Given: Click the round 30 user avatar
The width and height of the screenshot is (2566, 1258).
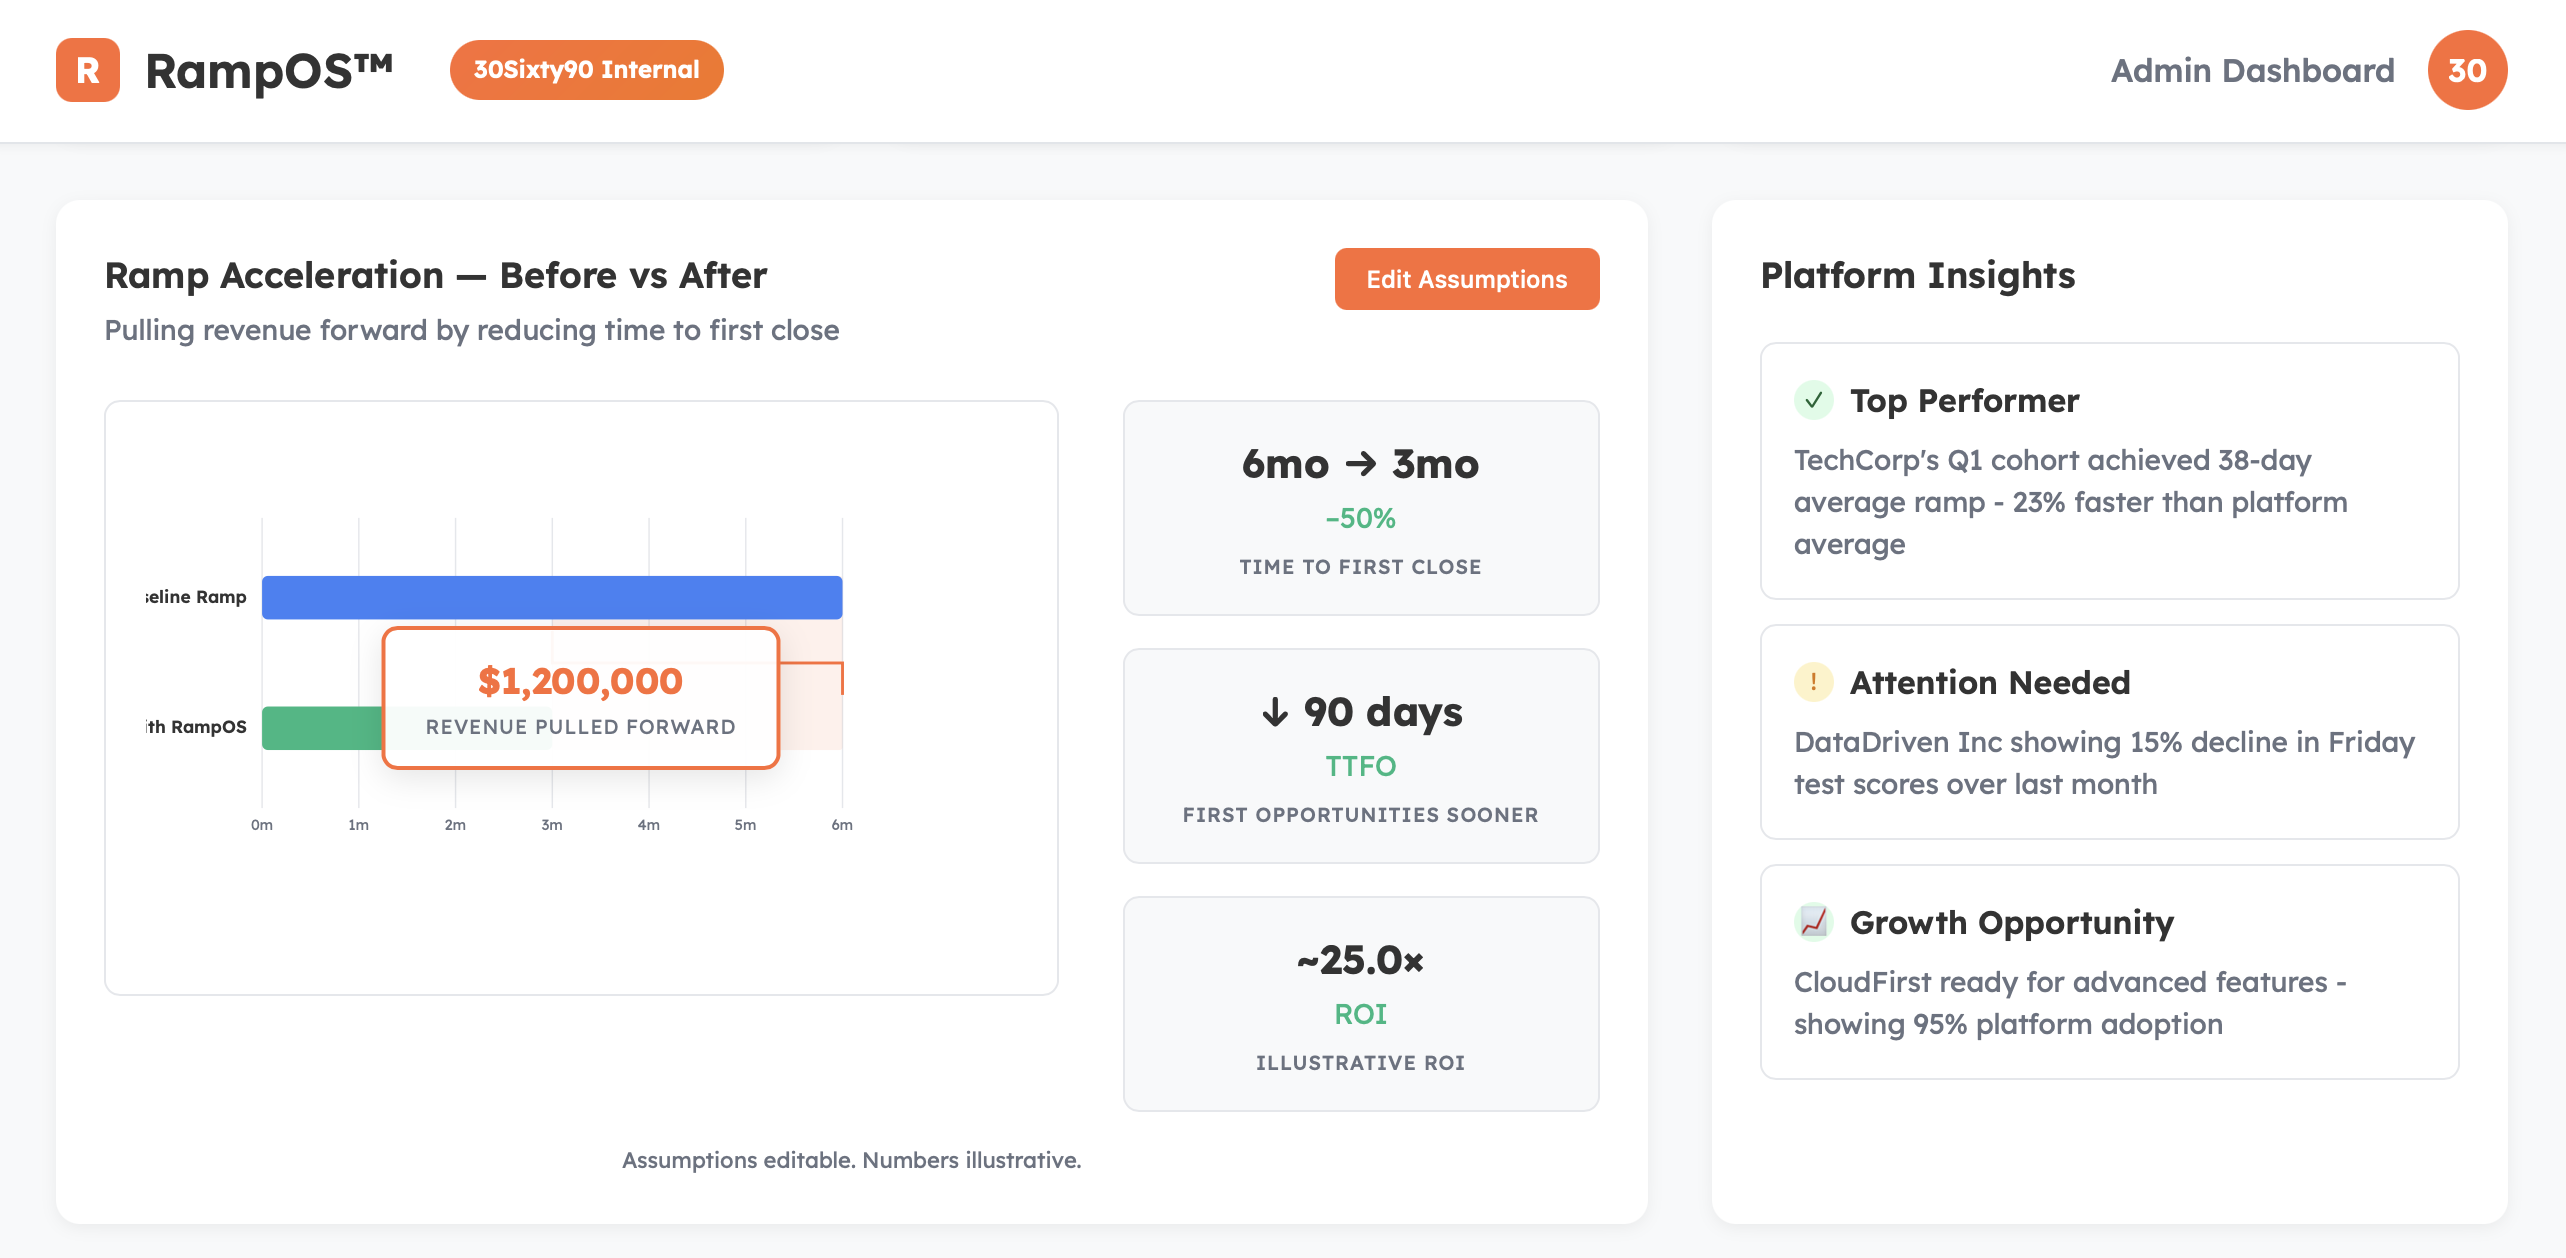Looking at the screenshot, I should (x=2466, y=70).
